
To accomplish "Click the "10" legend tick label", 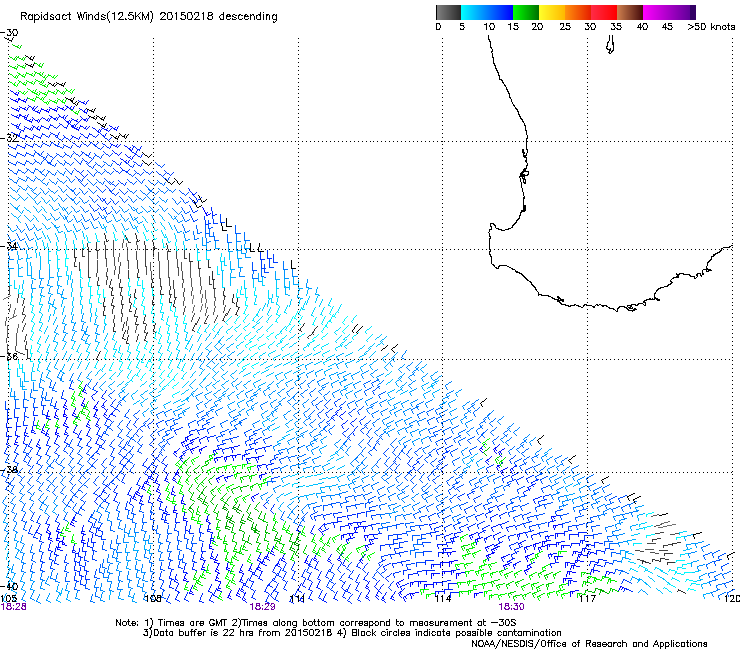I will (x=489, y=27).
